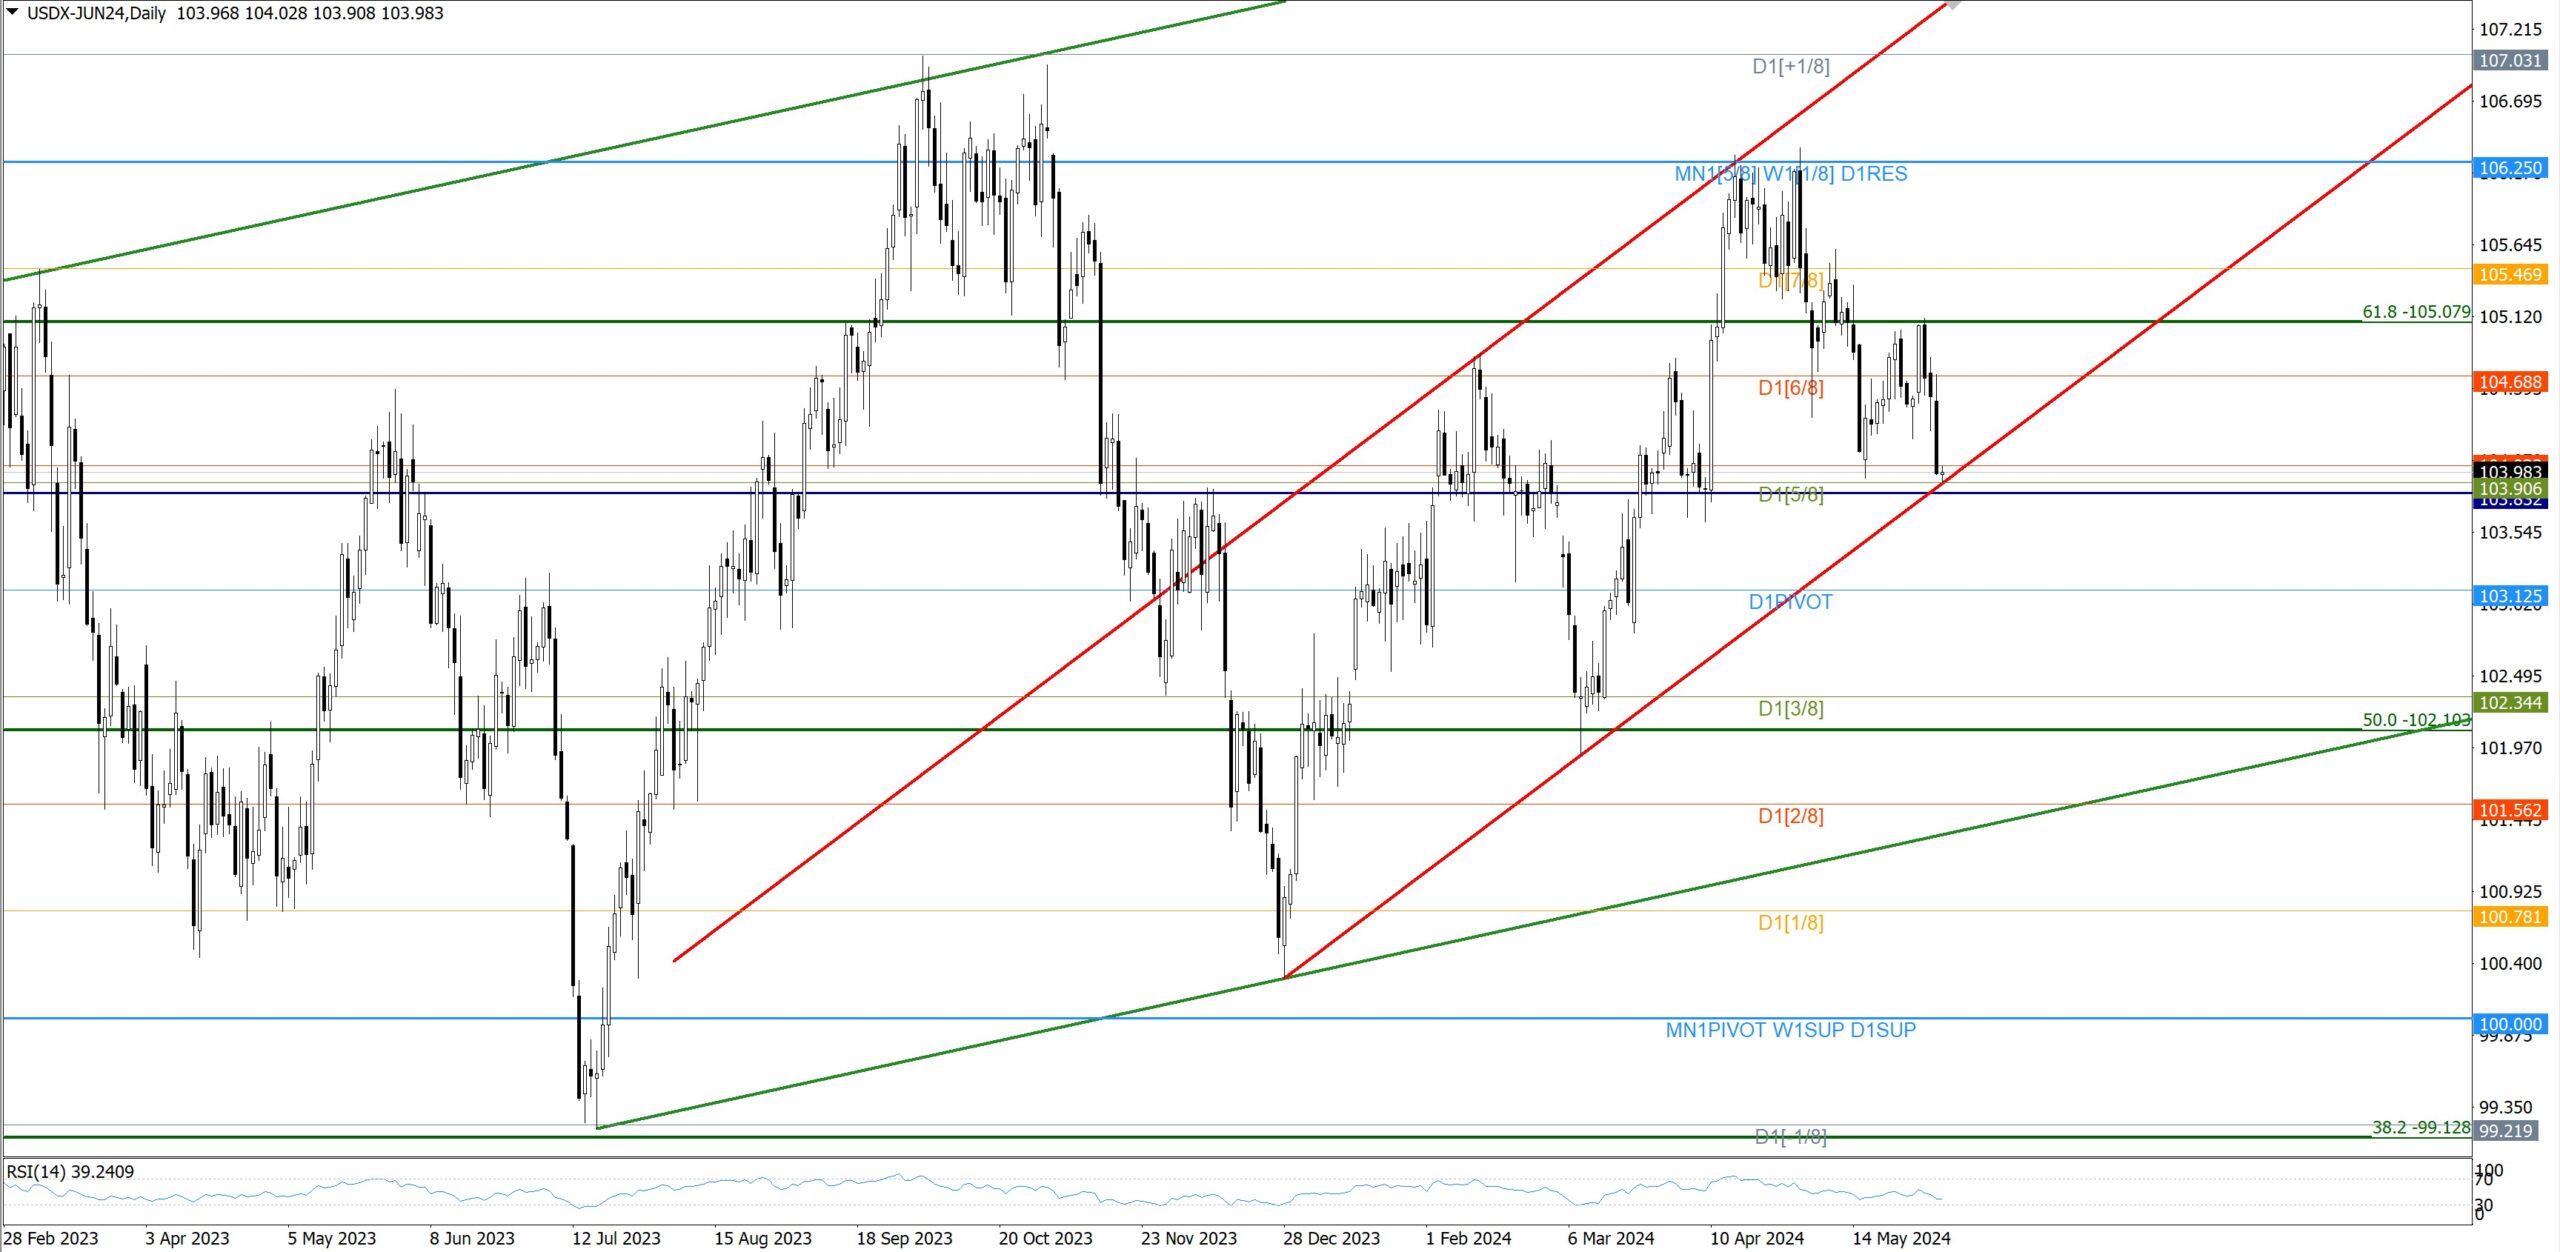The image size is (2560, 1252).
Task: Click the D1[6/8] Murrey level label
Action: [x=1790, y=388]
